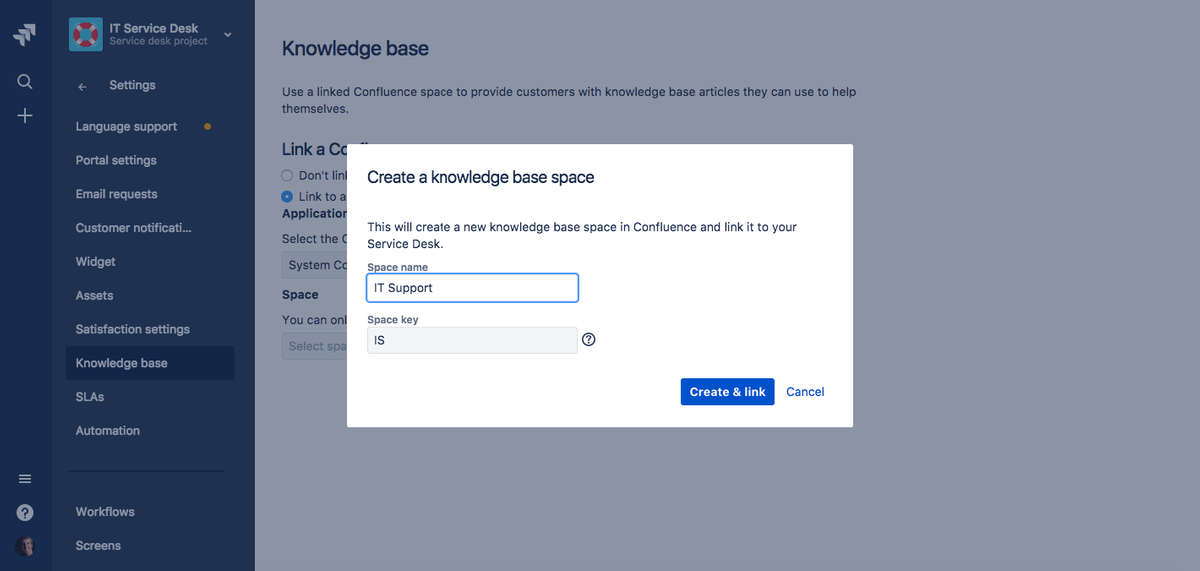Open the hamburger app switcher icon
Viewport: 1200px width, 571px height.
point(25,479)
